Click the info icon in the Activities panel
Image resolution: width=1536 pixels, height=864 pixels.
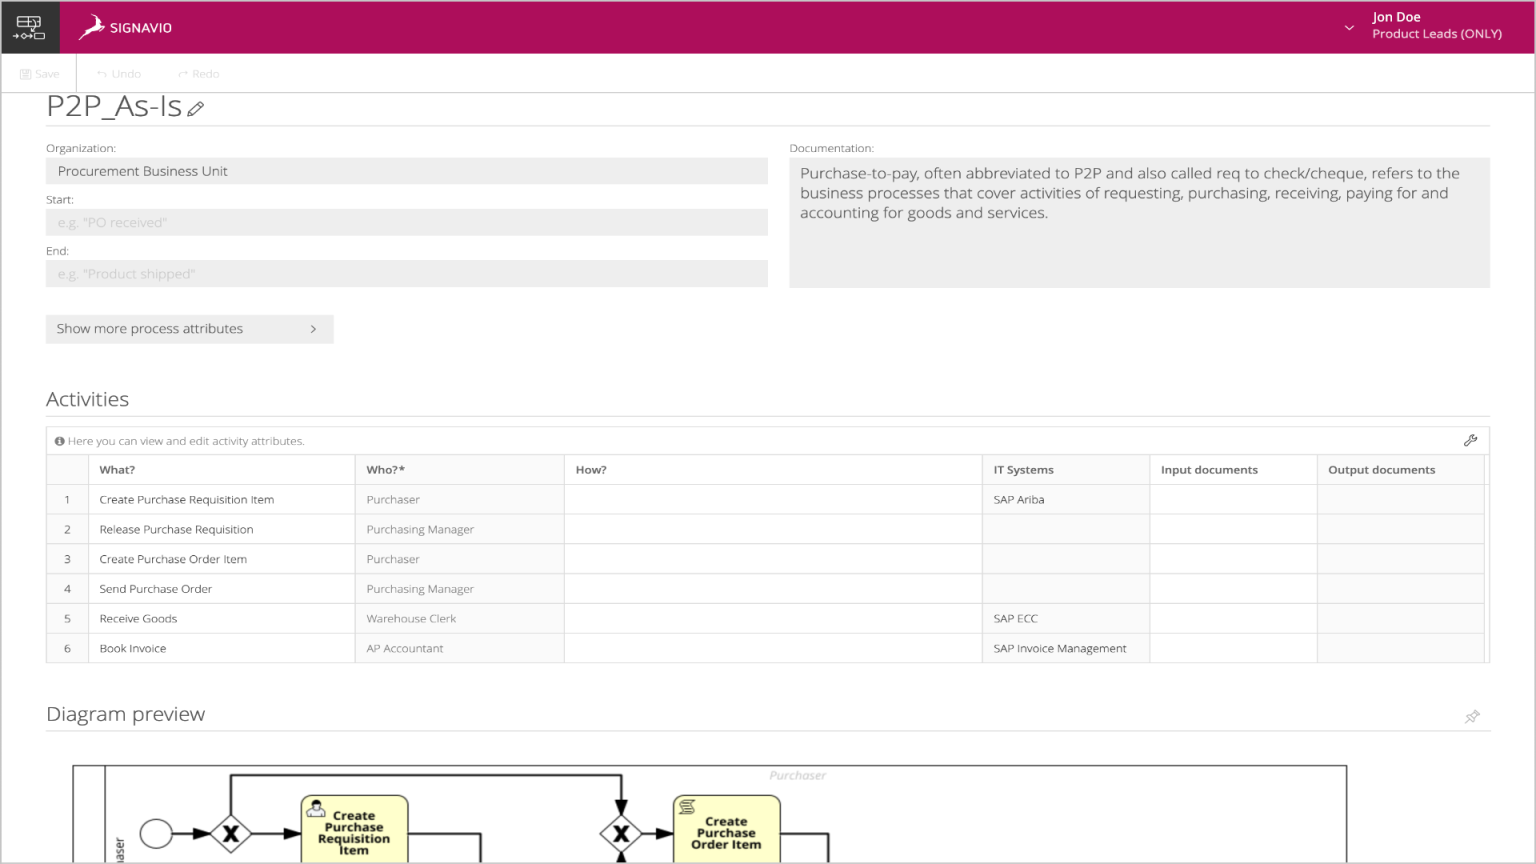60,440
